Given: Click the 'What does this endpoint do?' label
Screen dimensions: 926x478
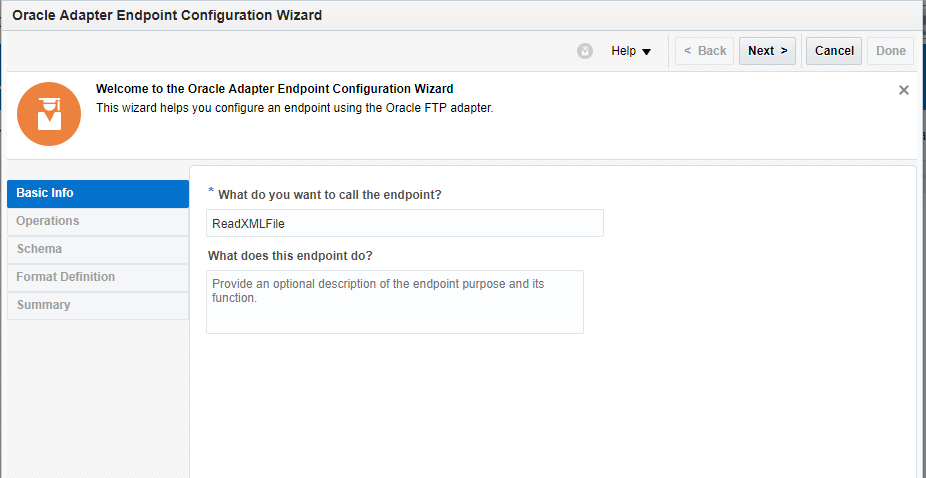Looking at the screenshot, I should point(290,256).
